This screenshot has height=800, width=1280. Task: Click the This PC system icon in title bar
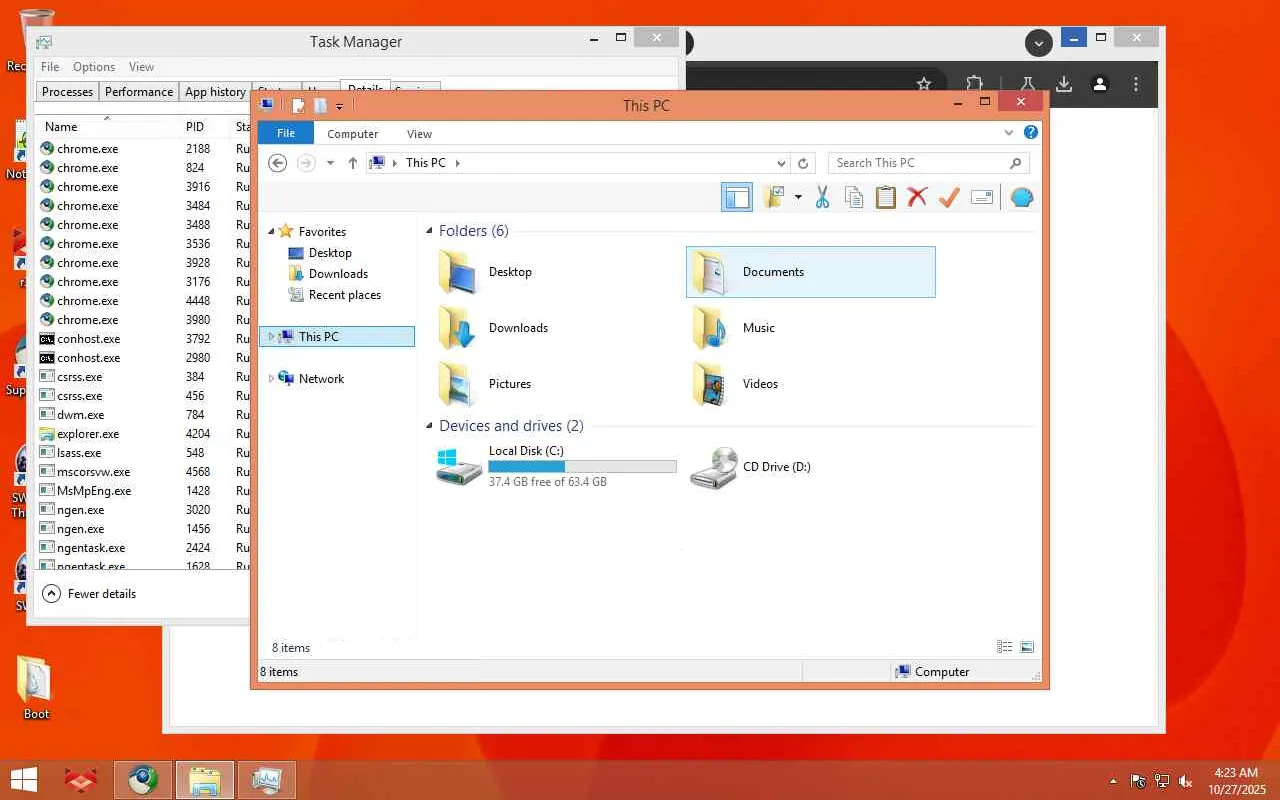tap(267, 104)
